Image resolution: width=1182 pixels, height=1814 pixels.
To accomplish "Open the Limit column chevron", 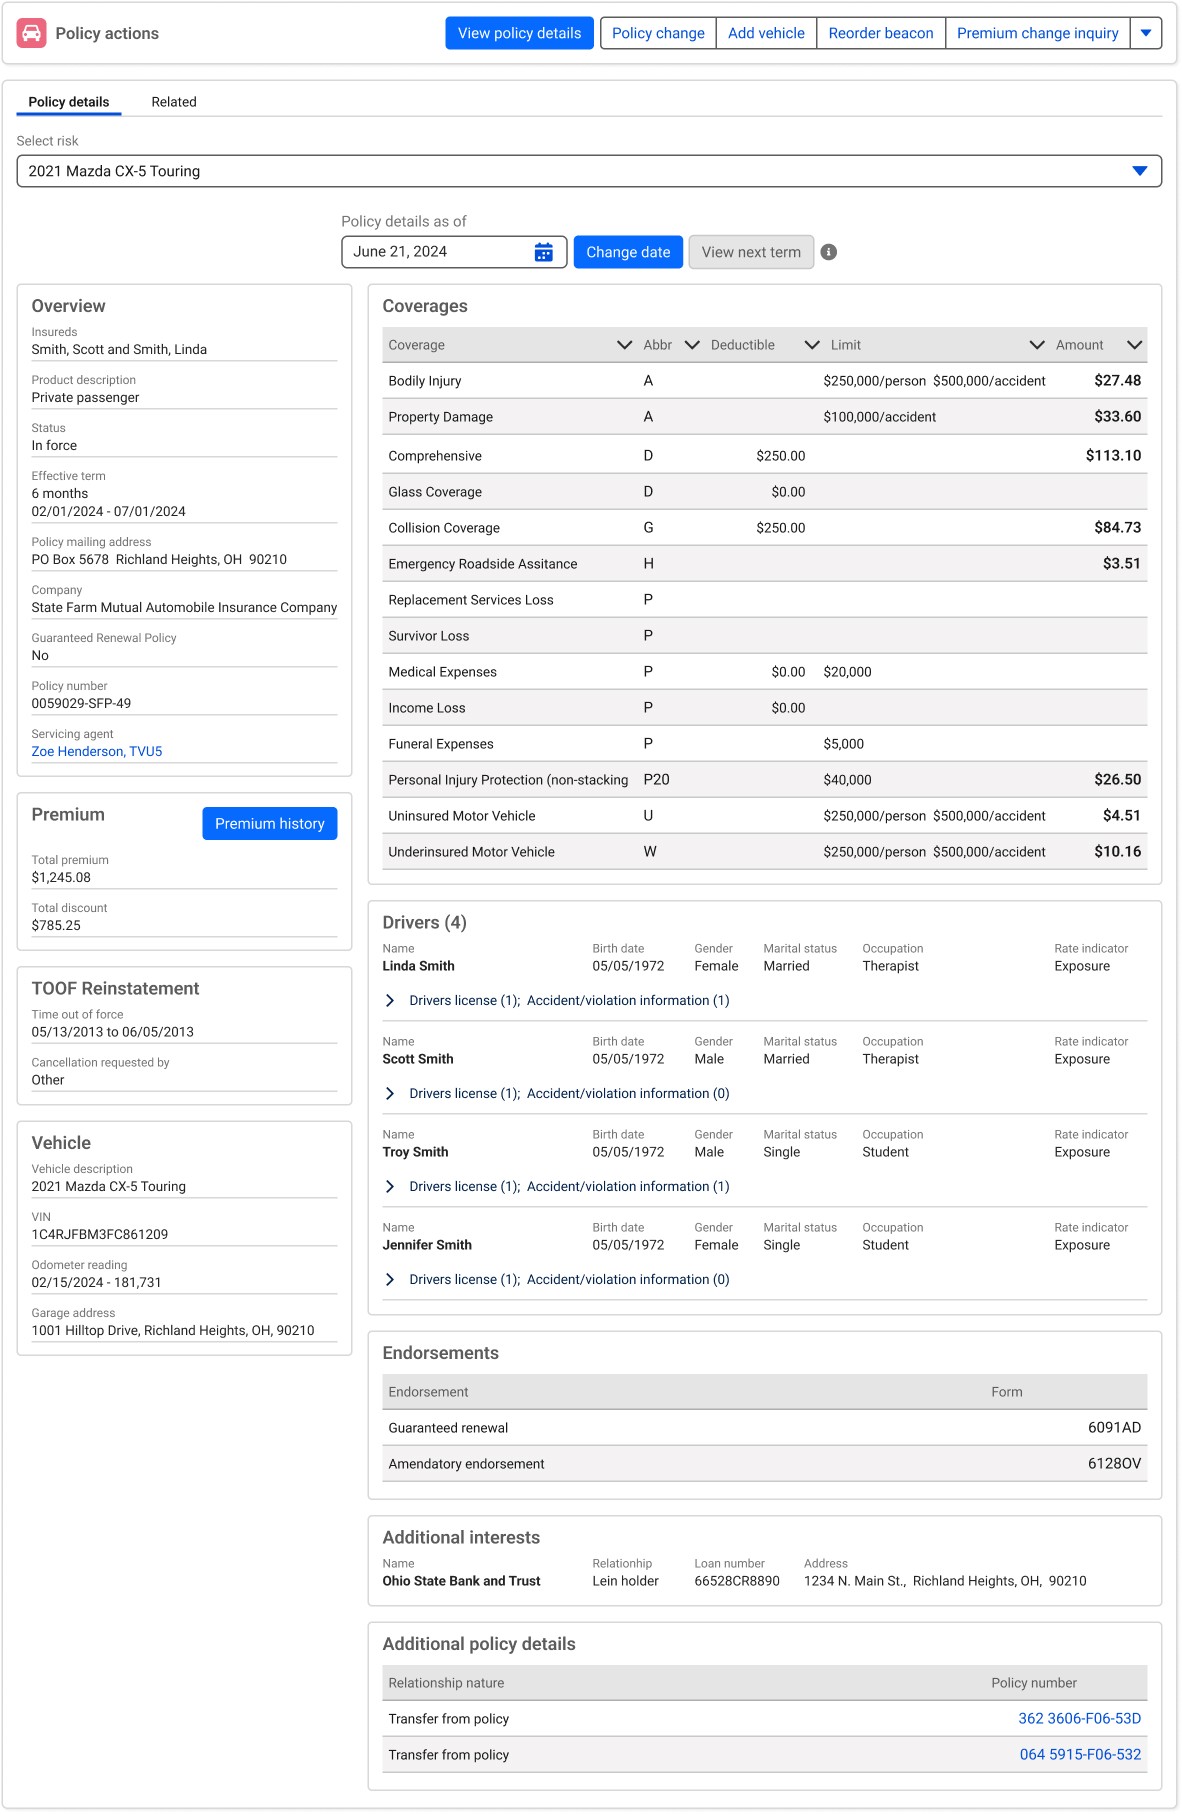I will tap(1037, 345).
